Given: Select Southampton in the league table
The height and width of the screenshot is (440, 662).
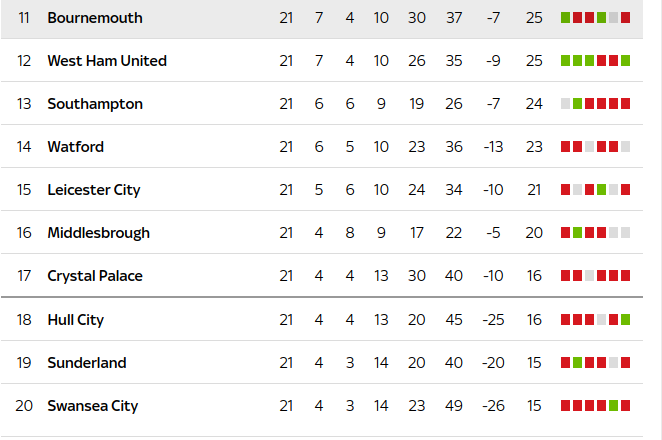Looking at the screenshot, I should click(95, 104).
